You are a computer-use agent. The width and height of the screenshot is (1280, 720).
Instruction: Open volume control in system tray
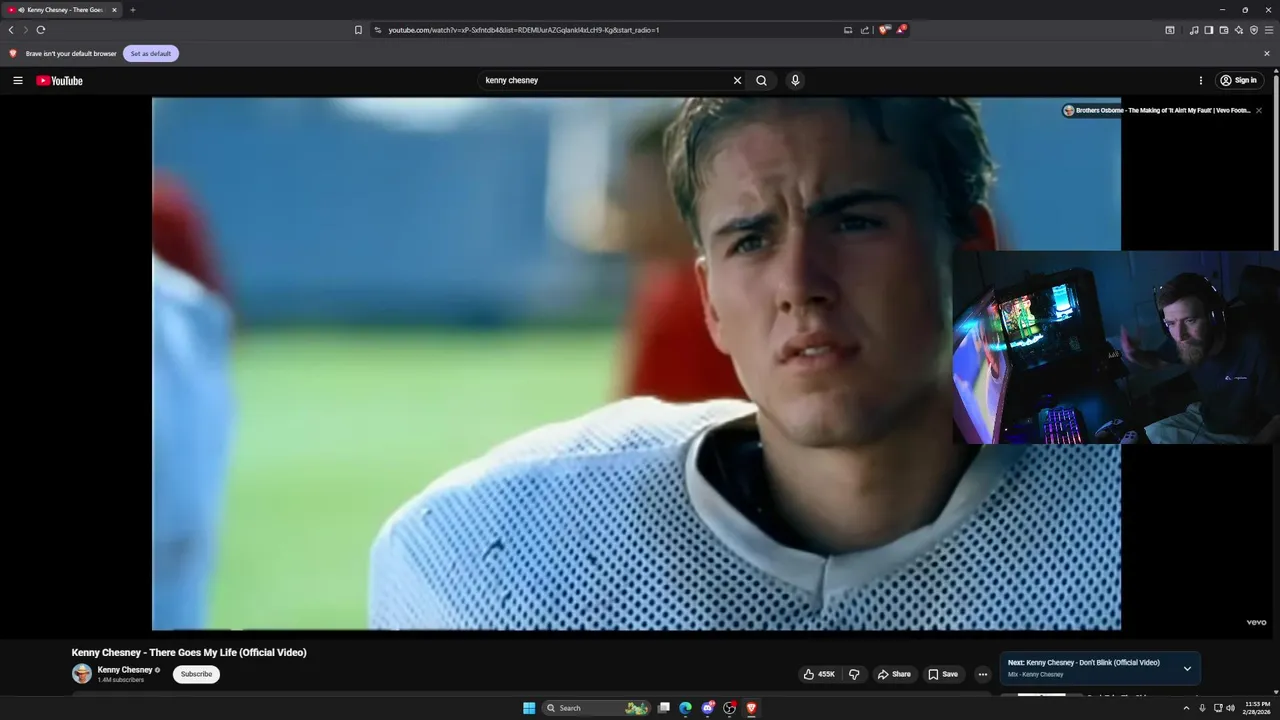point(1230,708)
